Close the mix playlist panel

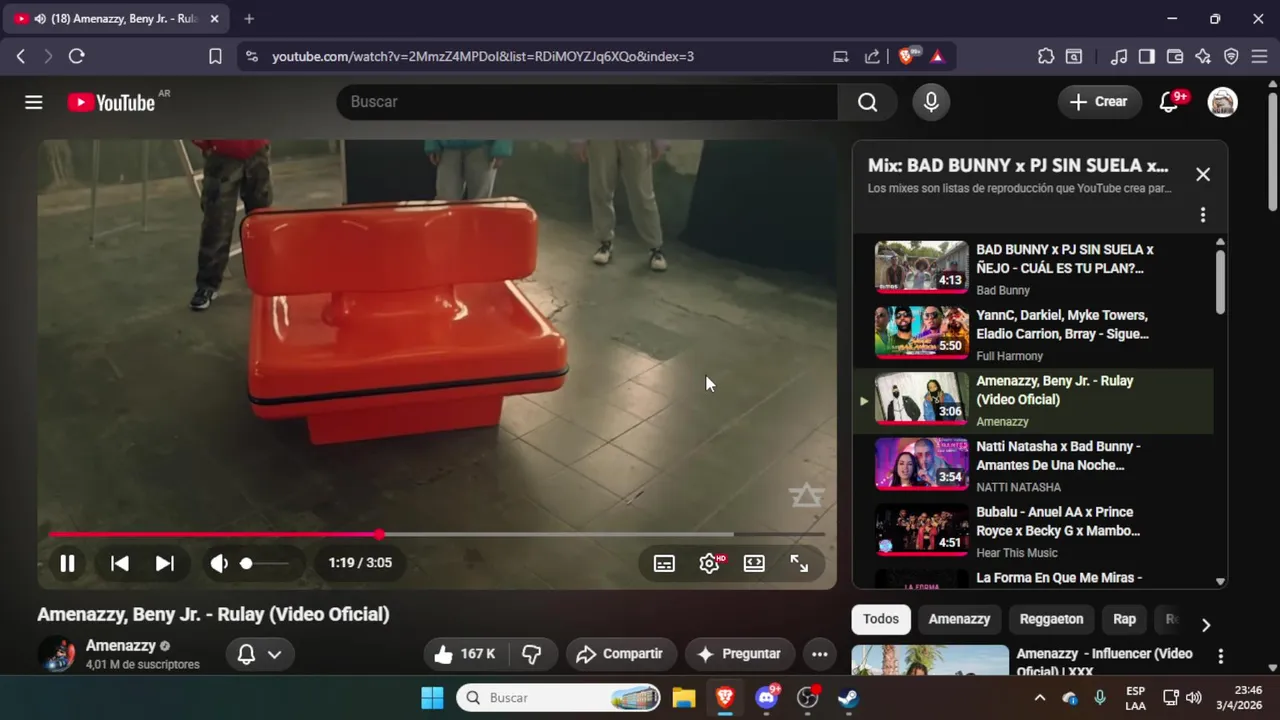[1203, 174]
